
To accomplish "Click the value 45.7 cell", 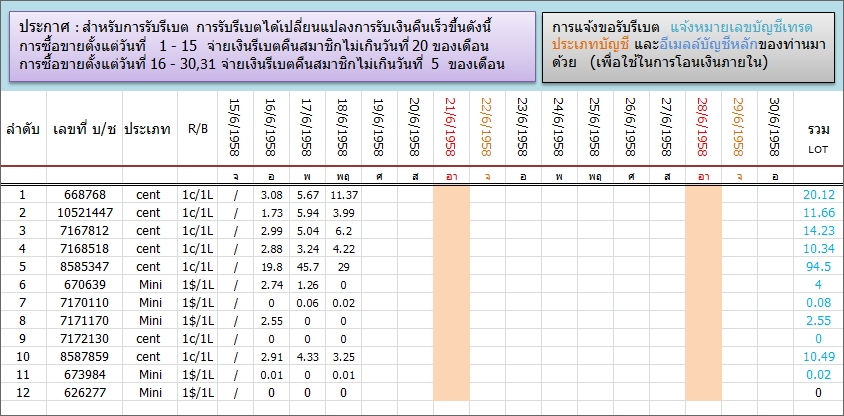I will coord(307,266).
